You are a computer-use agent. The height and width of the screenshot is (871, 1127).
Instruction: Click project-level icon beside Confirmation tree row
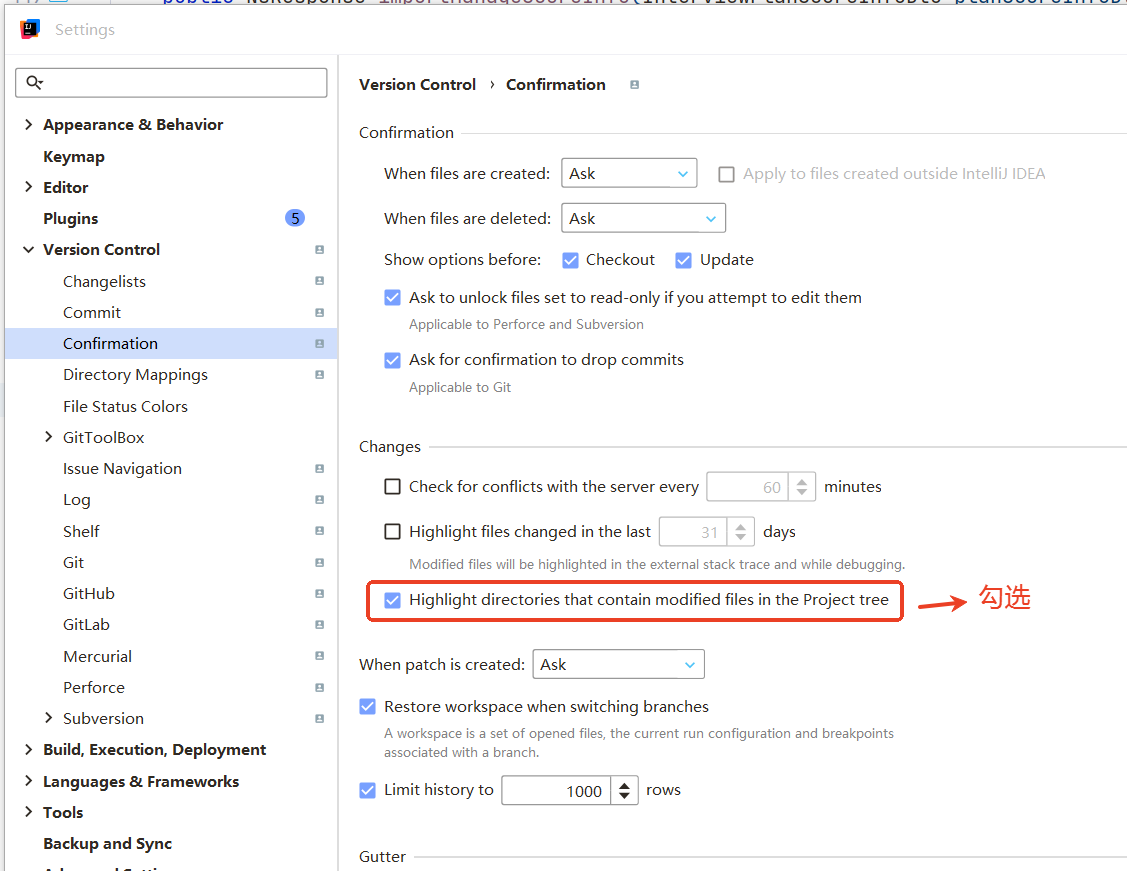320,344
